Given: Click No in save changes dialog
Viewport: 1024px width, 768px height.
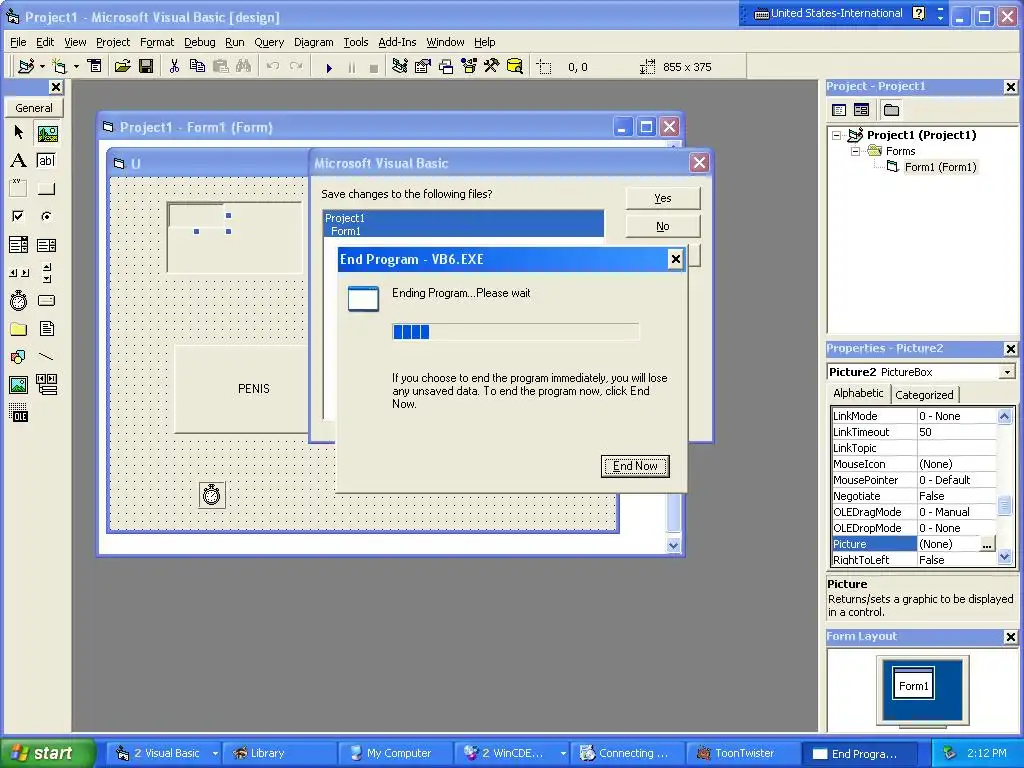Looking at the screenshot, I should click(x=663, y=226).
